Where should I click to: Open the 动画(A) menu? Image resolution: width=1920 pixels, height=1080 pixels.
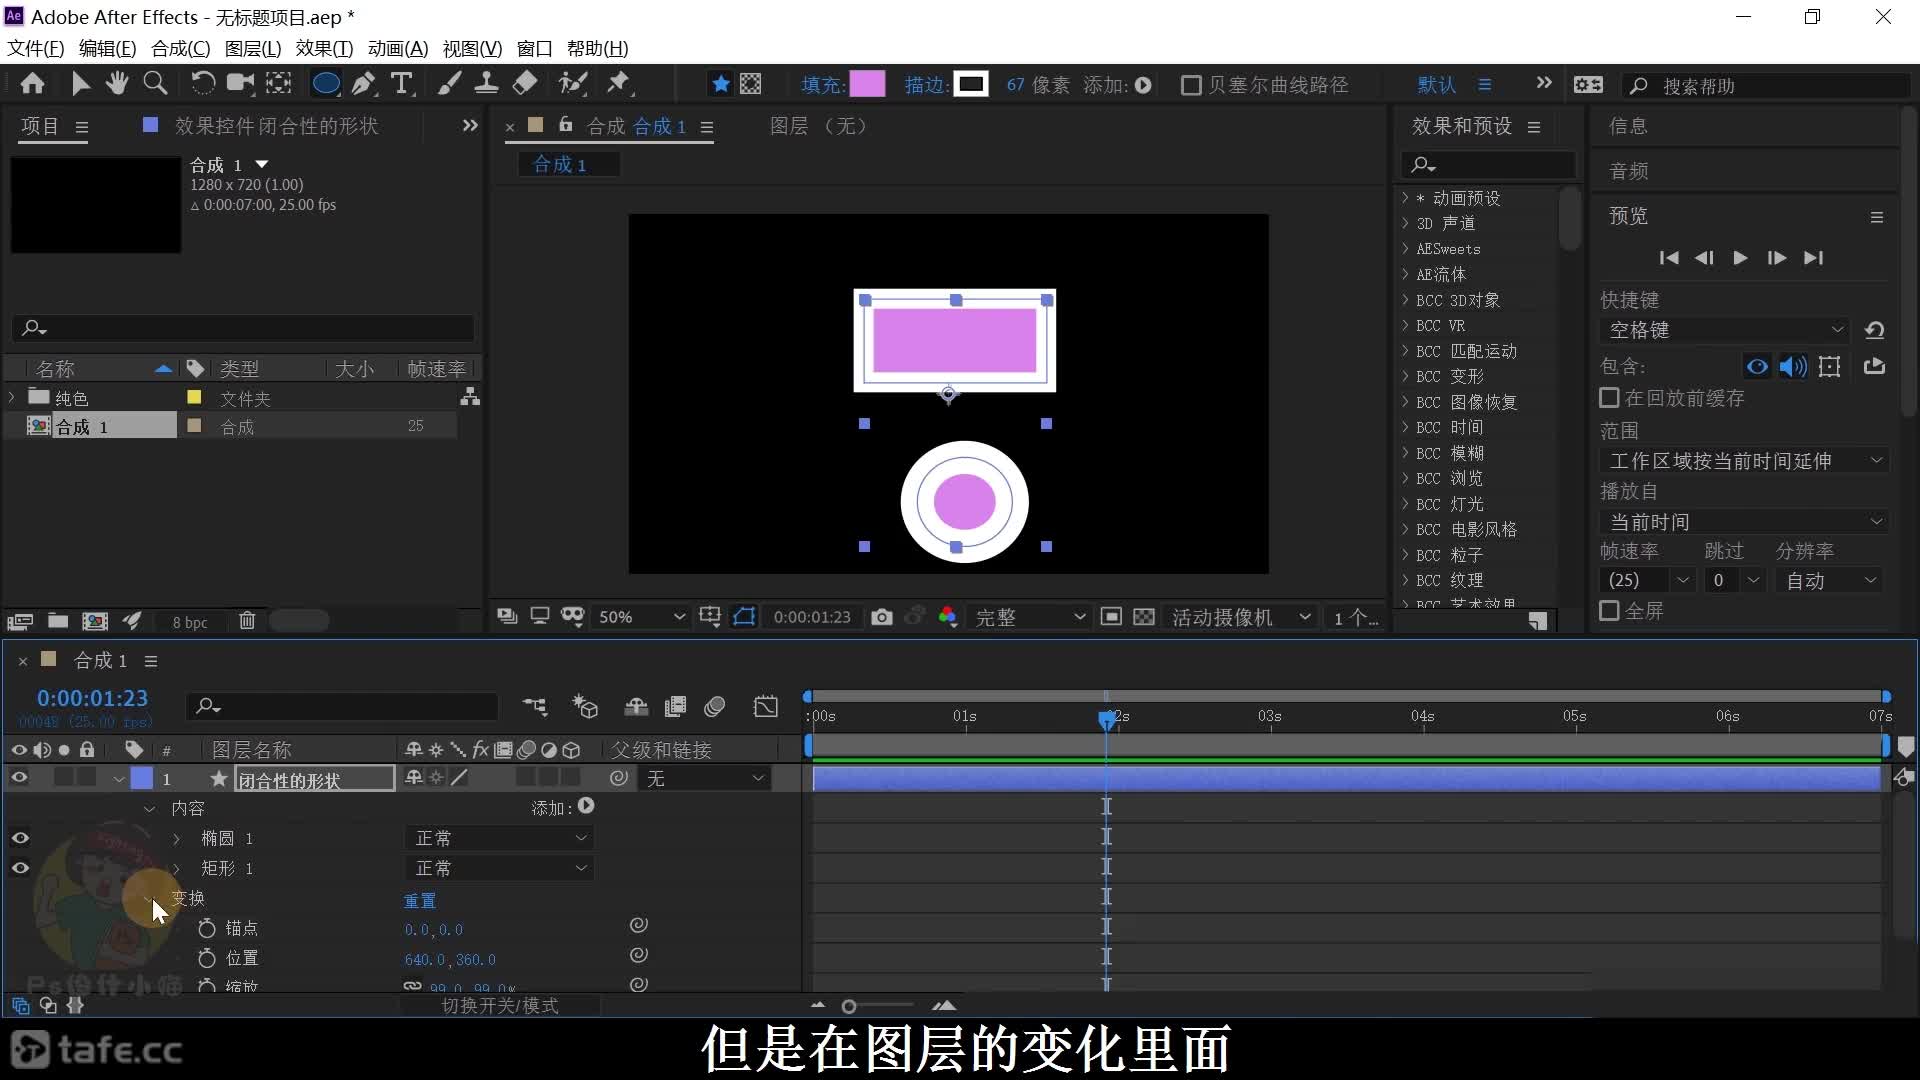tap(398, 48)
